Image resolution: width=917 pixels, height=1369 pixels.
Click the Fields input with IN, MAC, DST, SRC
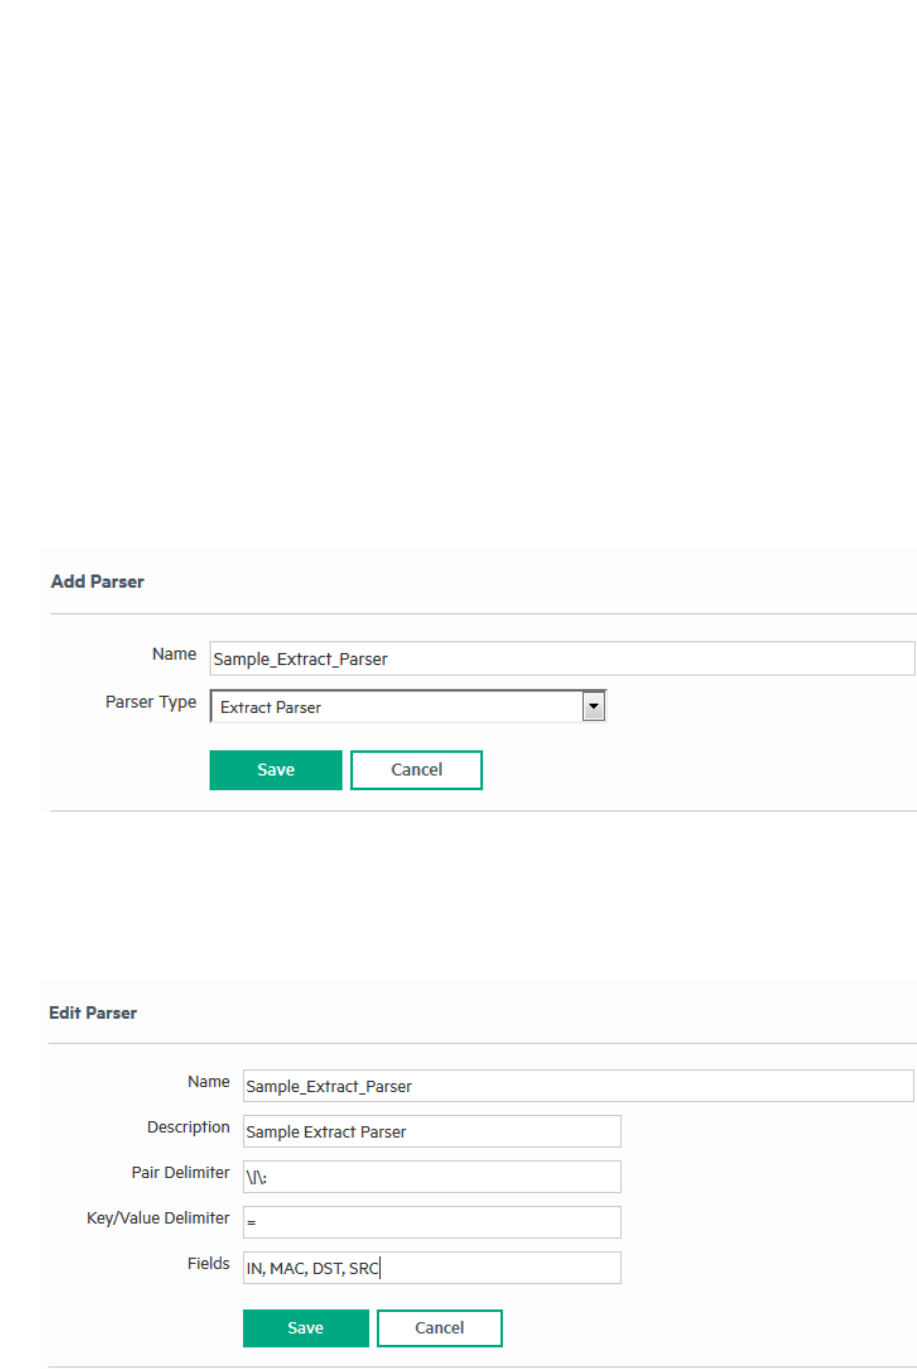click(x=431, y=1268)
